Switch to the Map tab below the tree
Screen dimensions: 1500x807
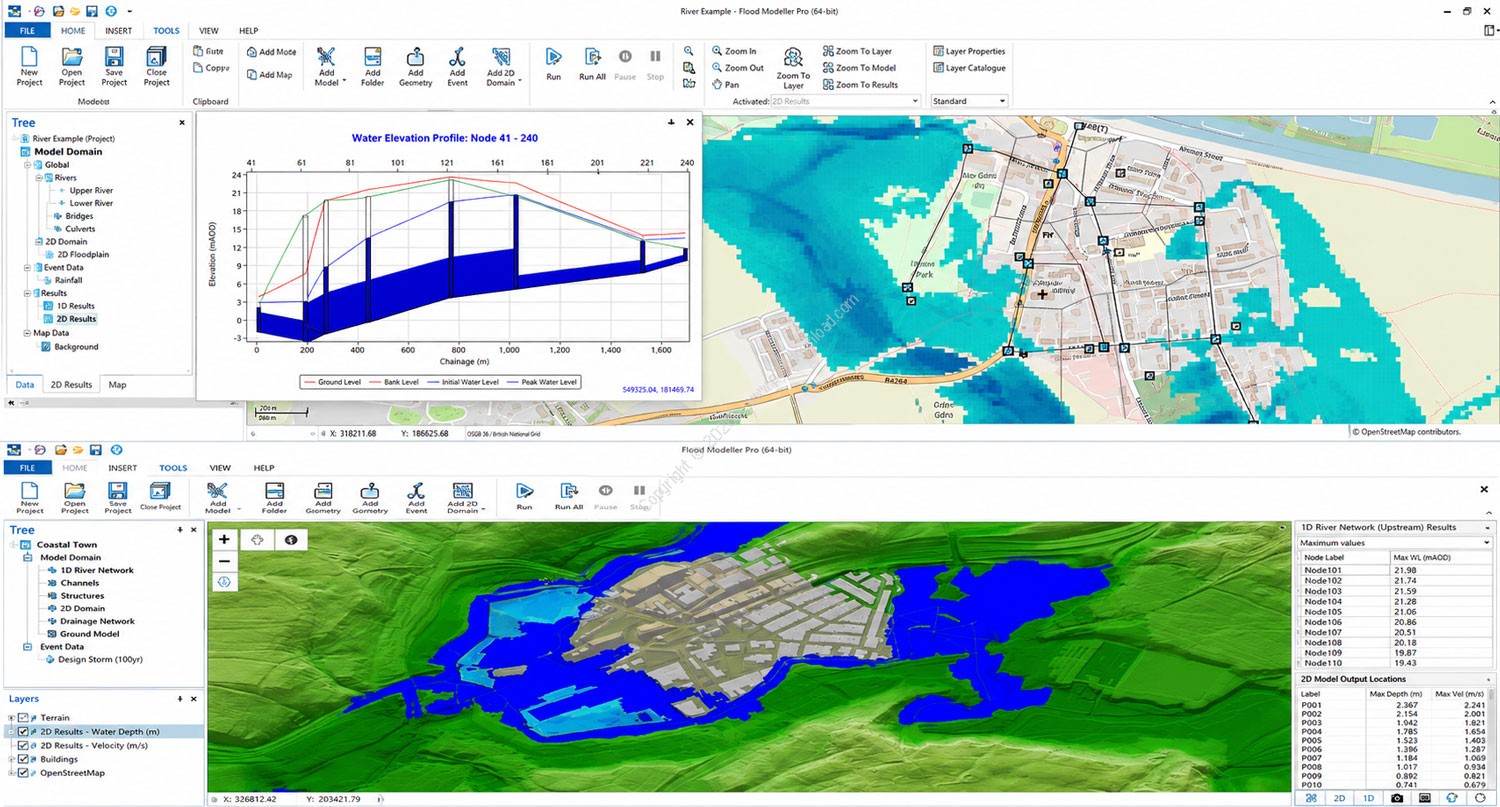point(117,385)
